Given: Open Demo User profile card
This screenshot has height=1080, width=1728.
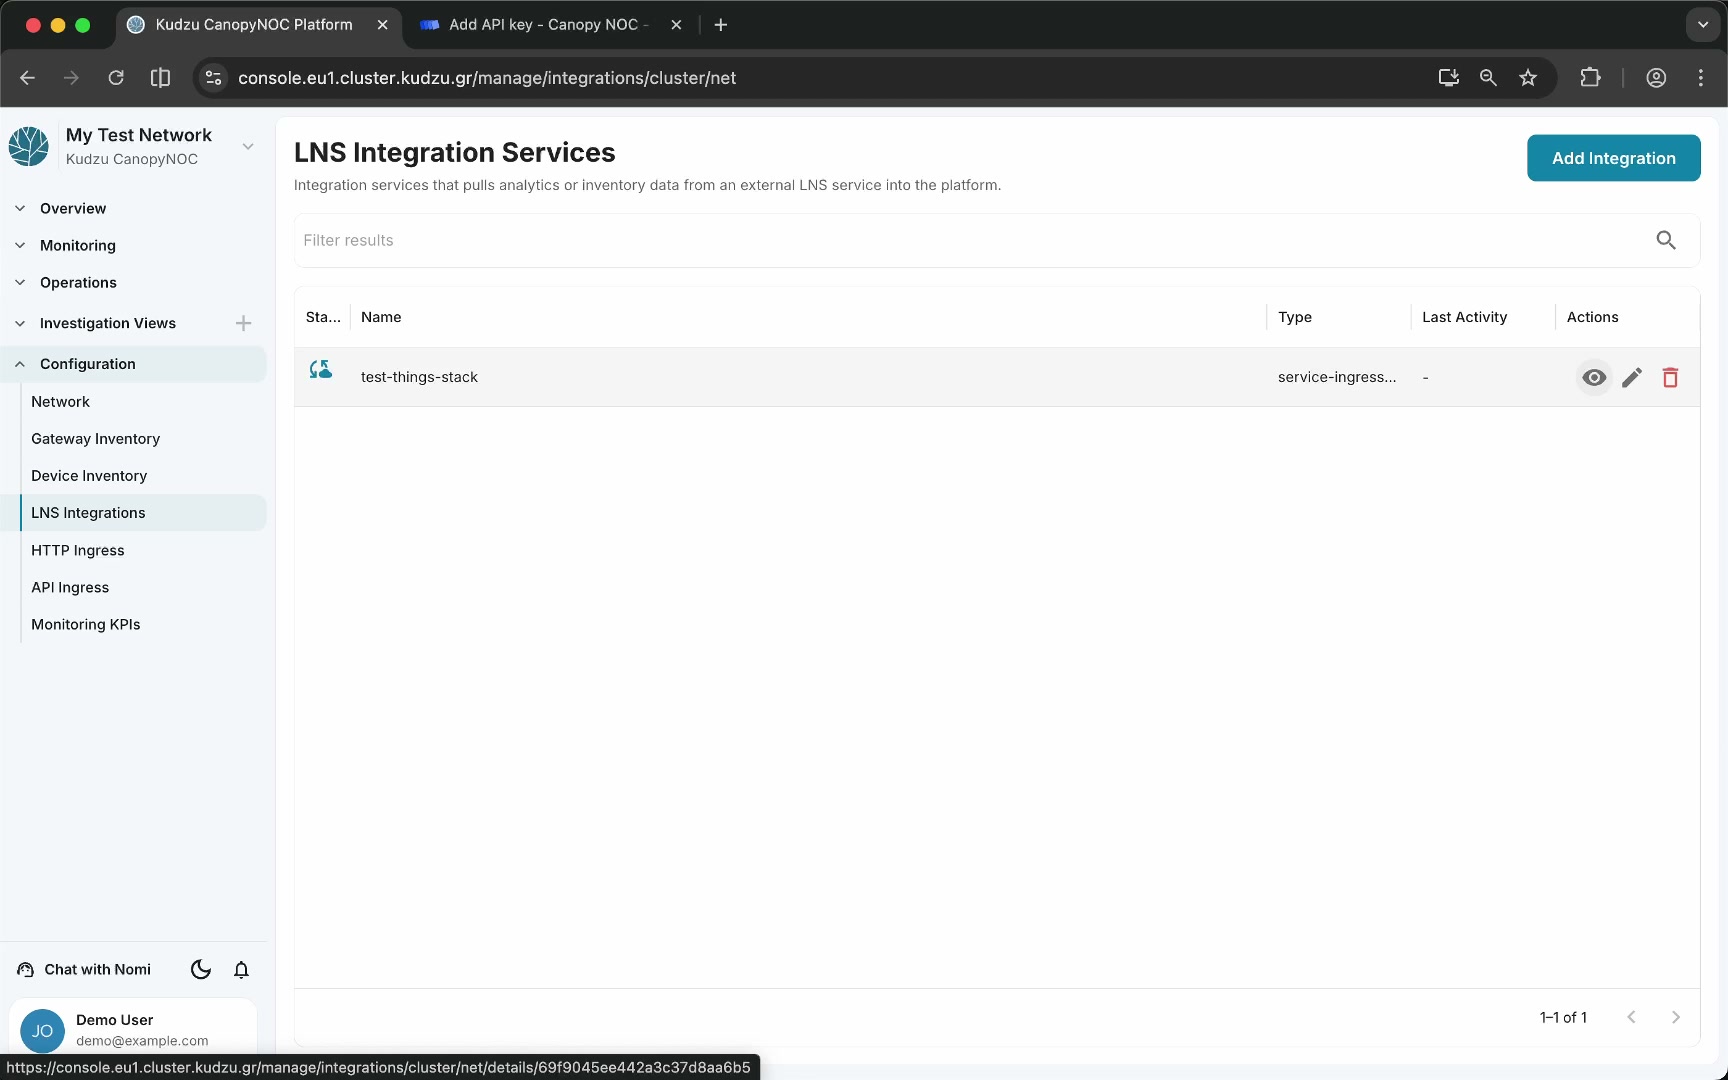Looking at the screenshot, I should tap(133, 1029).
